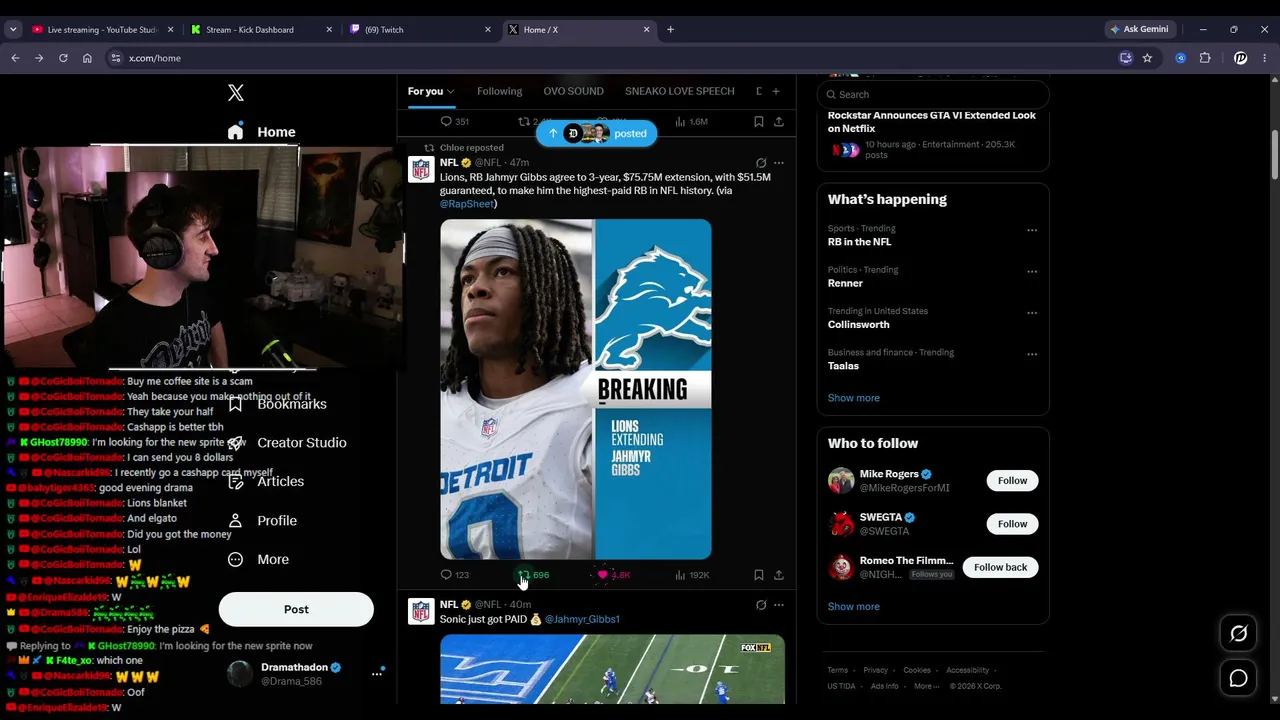
Task: Switch to the Kick Dashboard browser tab
Action: tap(261, 30)
